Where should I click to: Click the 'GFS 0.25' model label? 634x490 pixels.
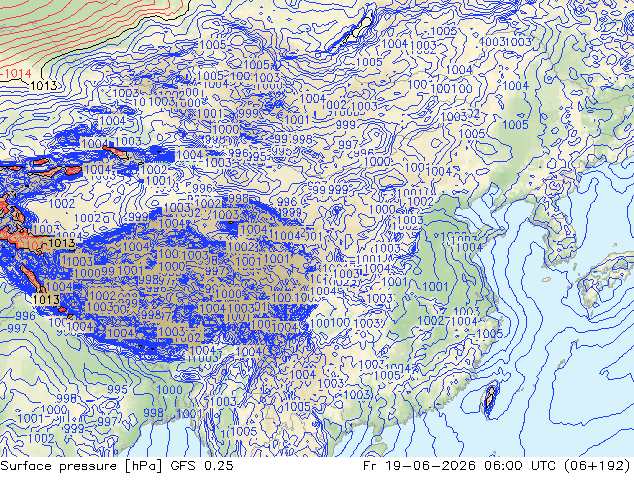(x=202, y=466)
